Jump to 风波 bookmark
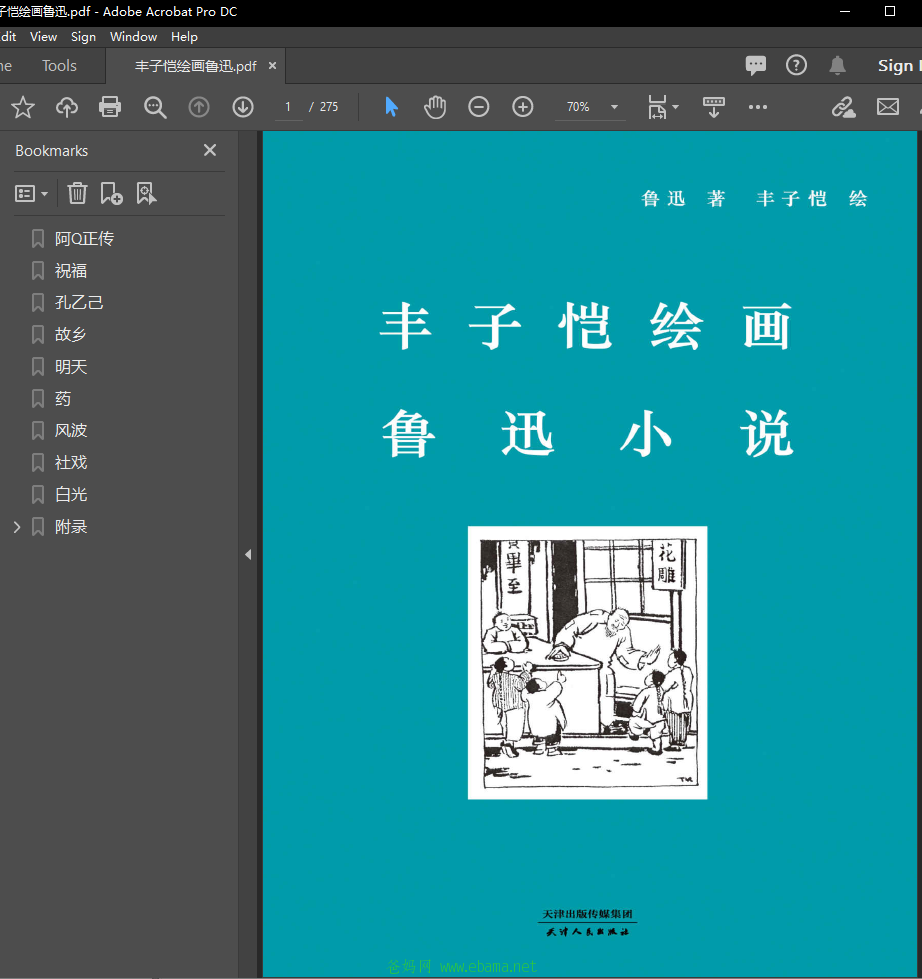This screenshot has height=979, width=922. pyautogui.click(x=71, y=431)
